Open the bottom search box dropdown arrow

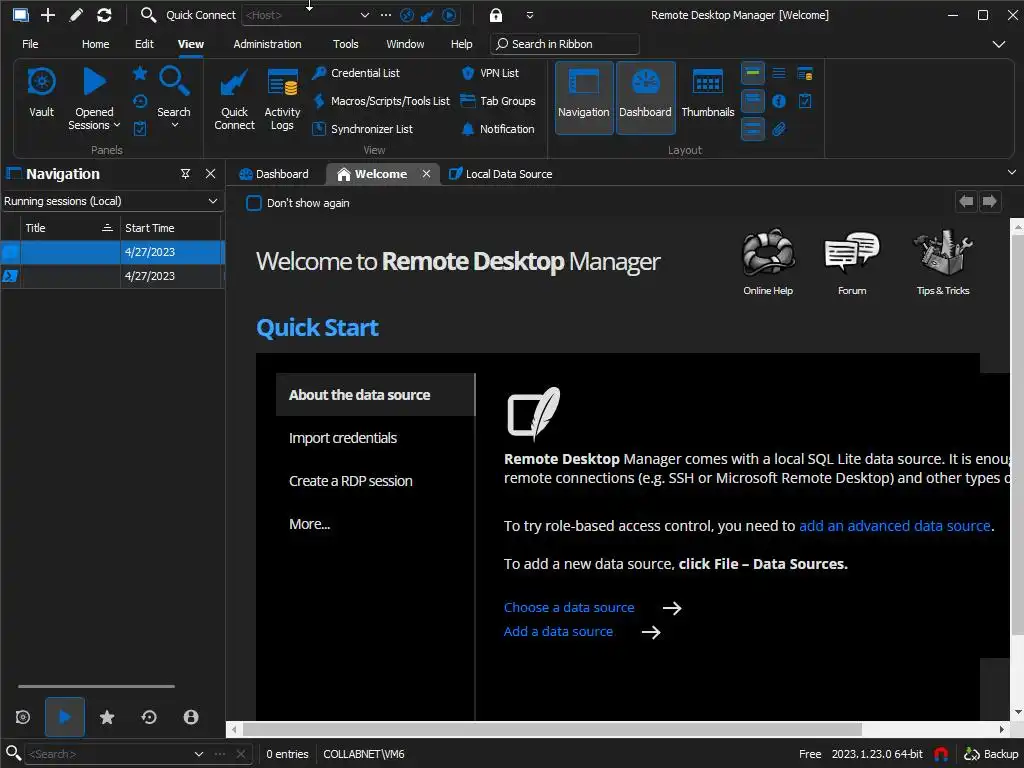[x=199, y=754]
